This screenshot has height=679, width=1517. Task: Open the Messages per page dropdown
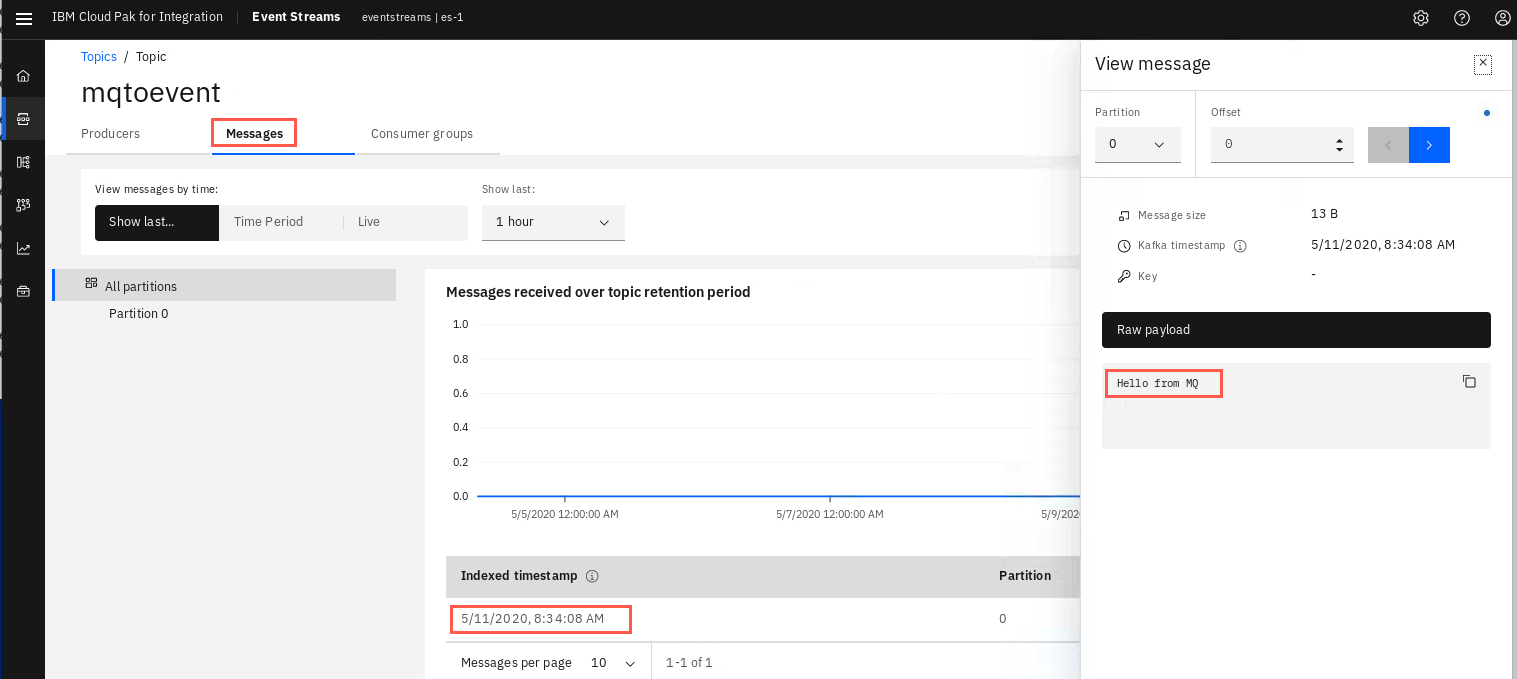(x=613, y=663)
